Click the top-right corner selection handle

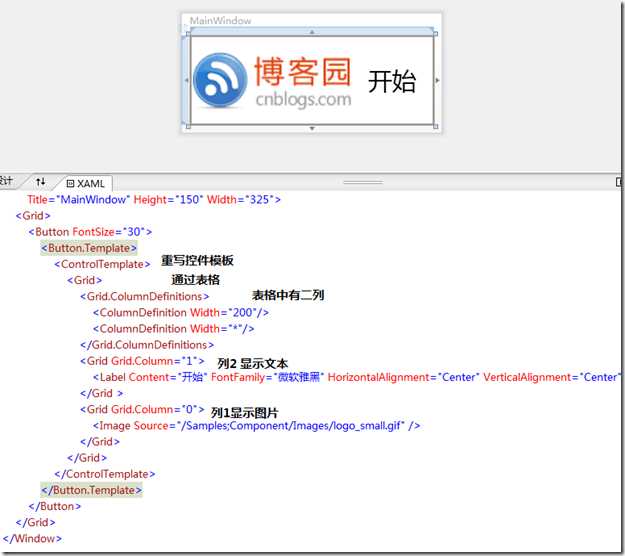436,34
